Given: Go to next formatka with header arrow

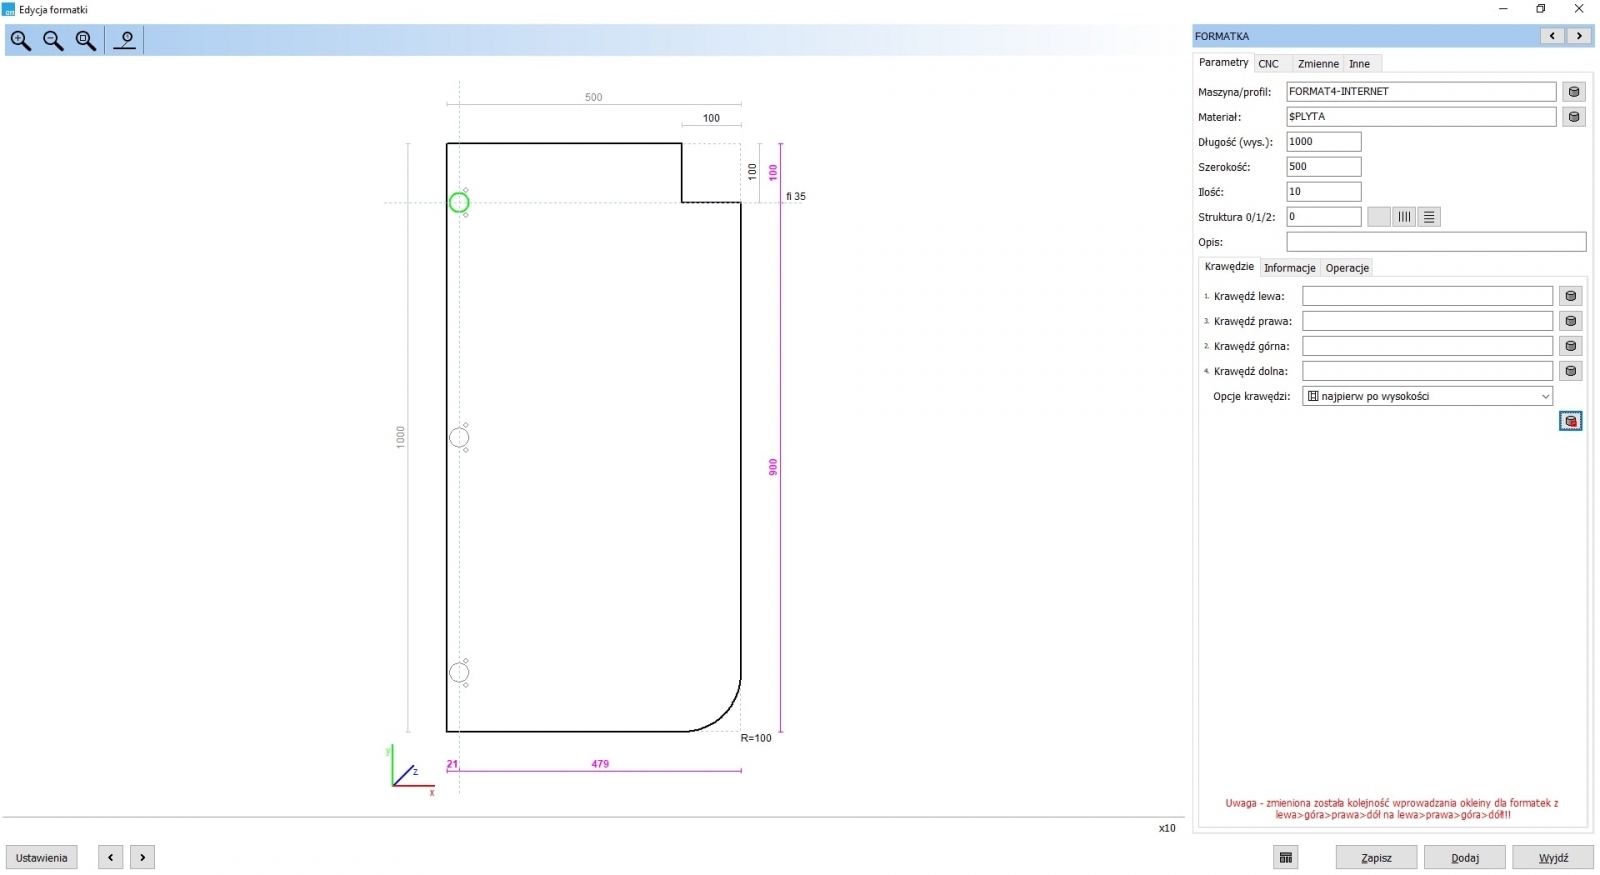Looking at the screenshot, I should 1579,36.
